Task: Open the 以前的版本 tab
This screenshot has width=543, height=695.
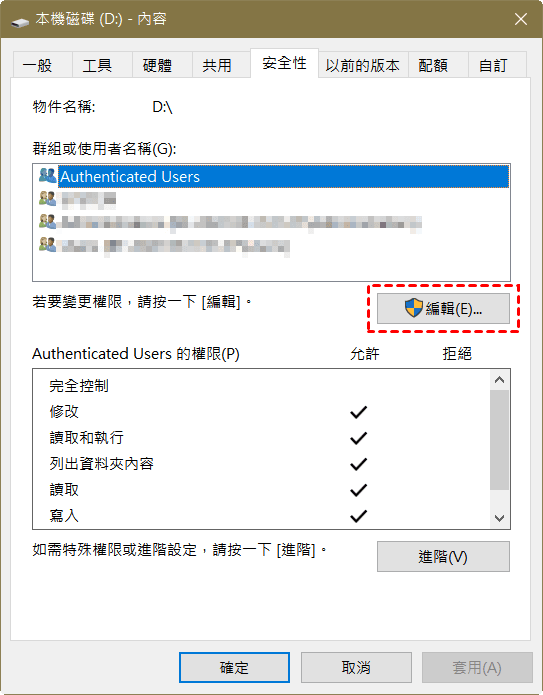Action: [363, 65]
